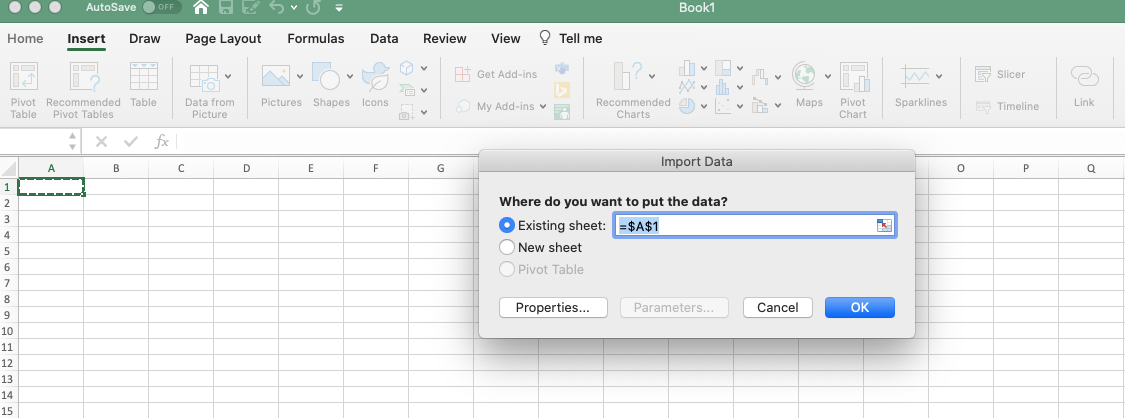Screen dimensions: 1125x418
Task: Click the Visio Data Visualizer add-in icon
Action: point(562,69)
